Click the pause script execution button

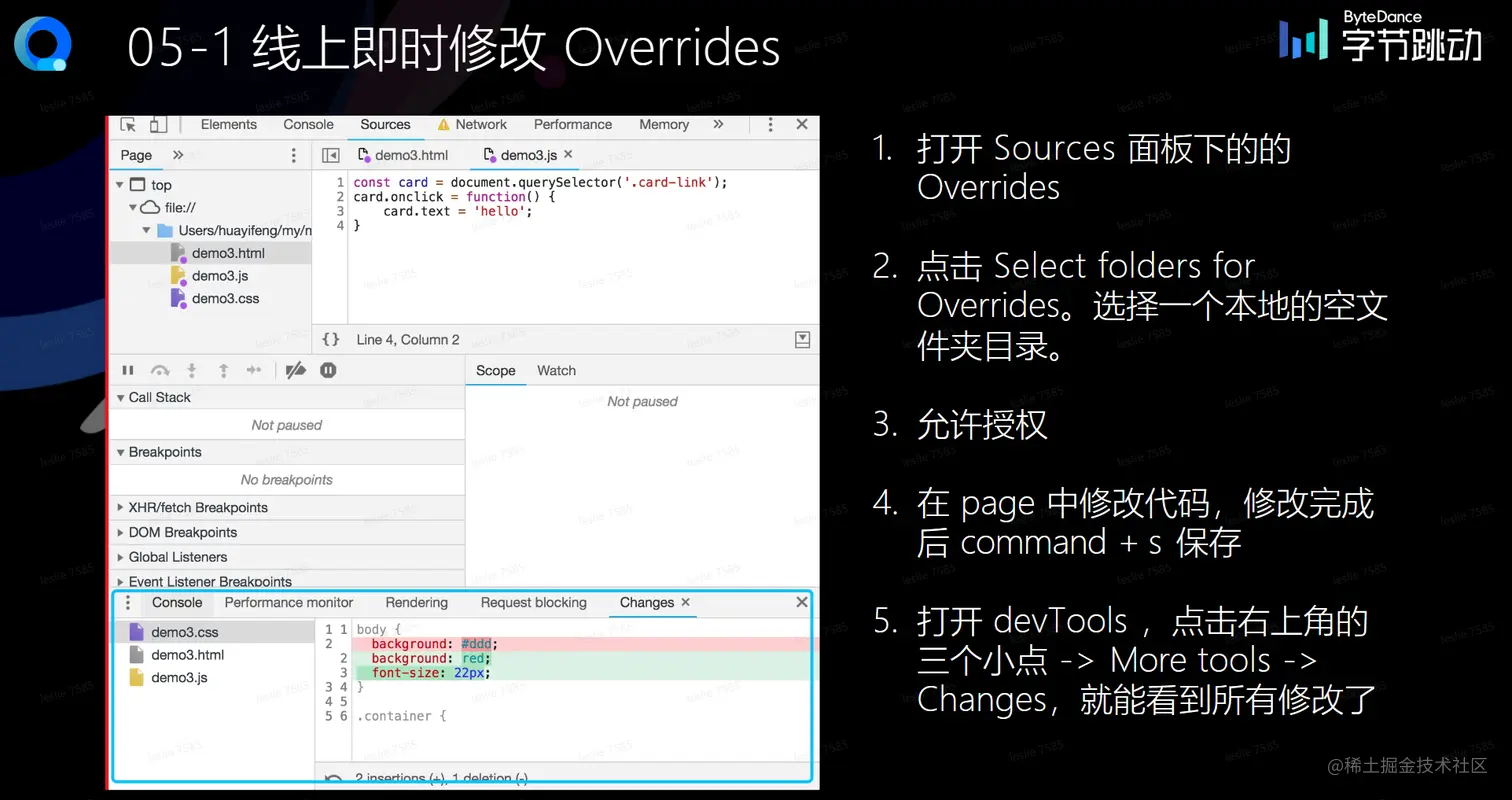click(128, 370)
